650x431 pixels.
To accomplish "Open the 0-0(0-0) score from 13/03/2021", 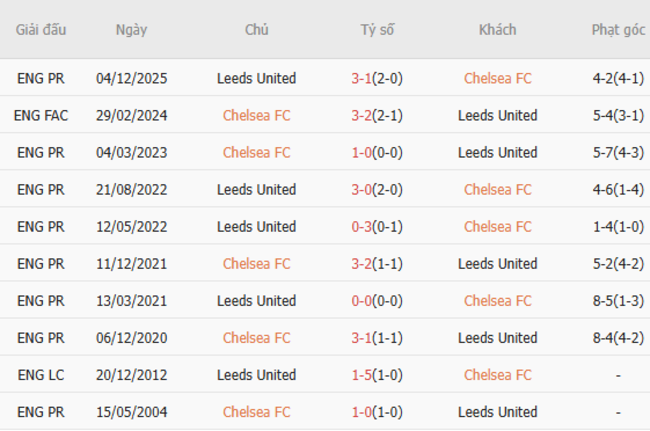I will [x=377, y=301].
